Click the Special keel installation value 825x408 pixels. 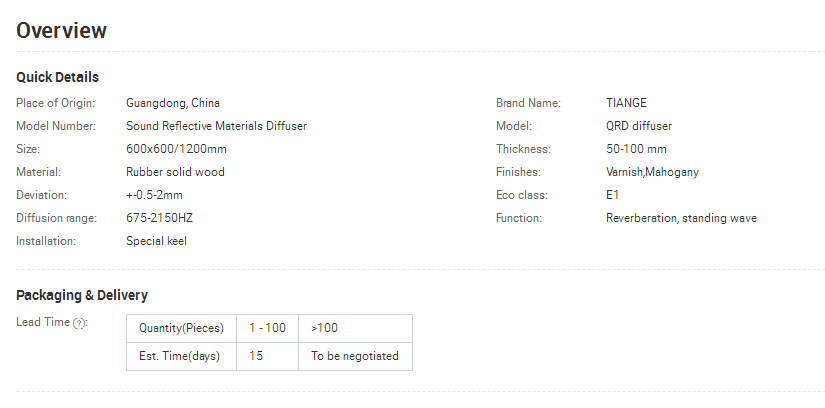click(x=156, y=241)
